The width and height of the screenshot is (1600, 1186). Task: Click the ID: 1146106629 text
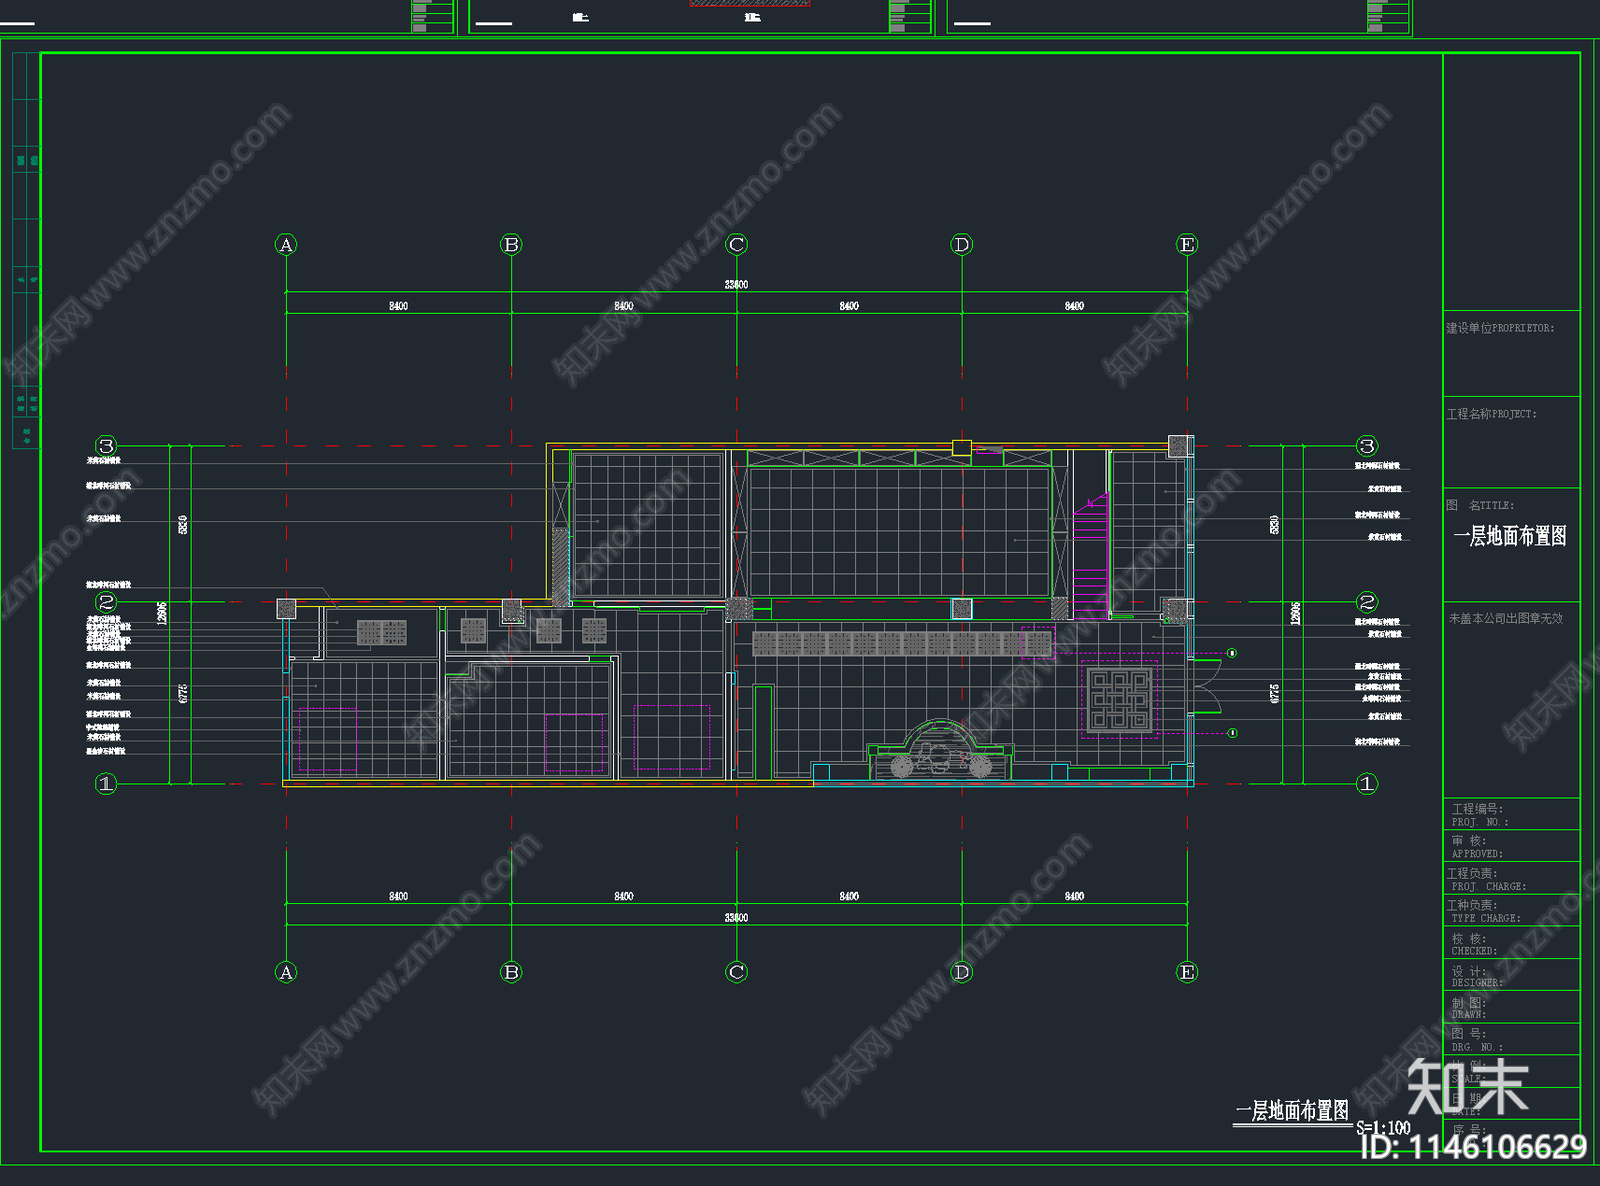pyautogui.click(x=1474, y=1146)
